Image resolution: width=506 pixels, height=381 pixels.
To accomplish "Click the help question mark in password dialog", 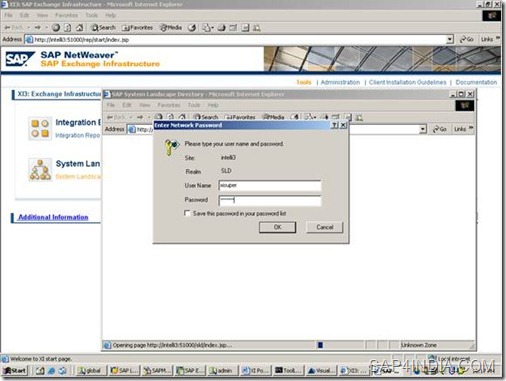I will tap(335, 125).
